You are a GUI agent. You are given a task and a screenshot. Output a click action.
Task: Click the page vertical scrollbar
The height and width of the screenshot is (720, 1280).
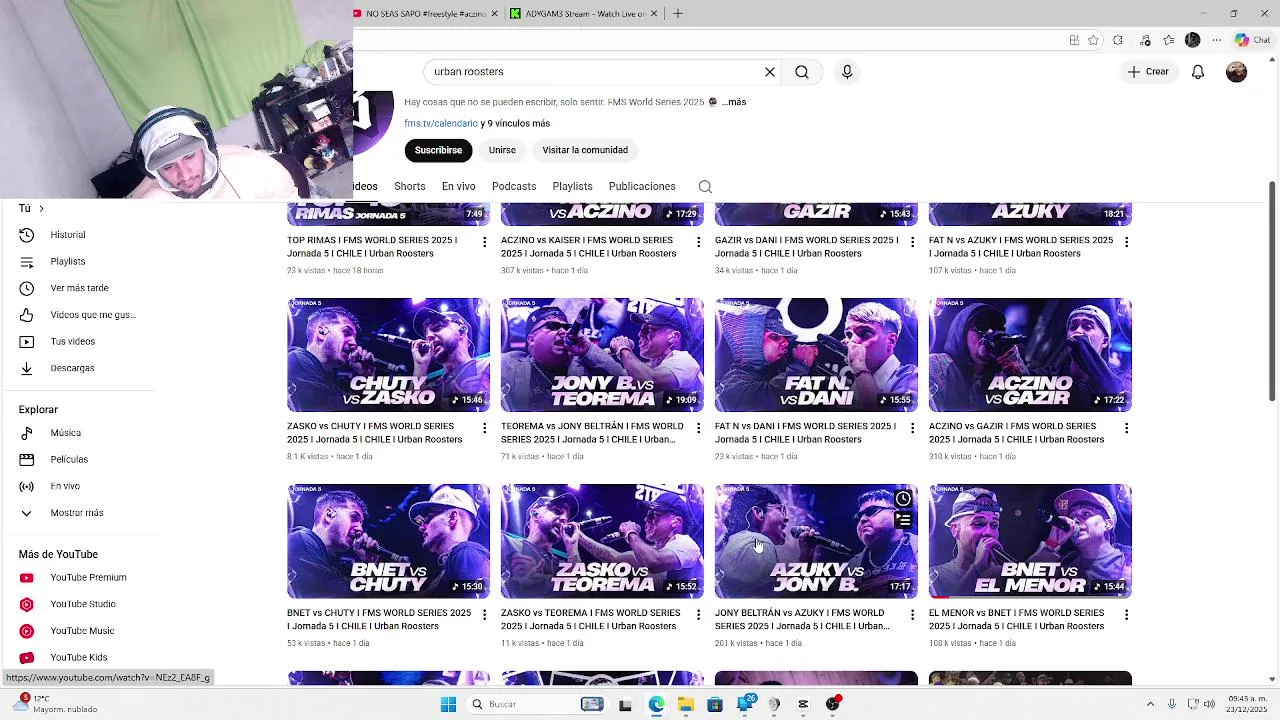(x=1272, y=292)
